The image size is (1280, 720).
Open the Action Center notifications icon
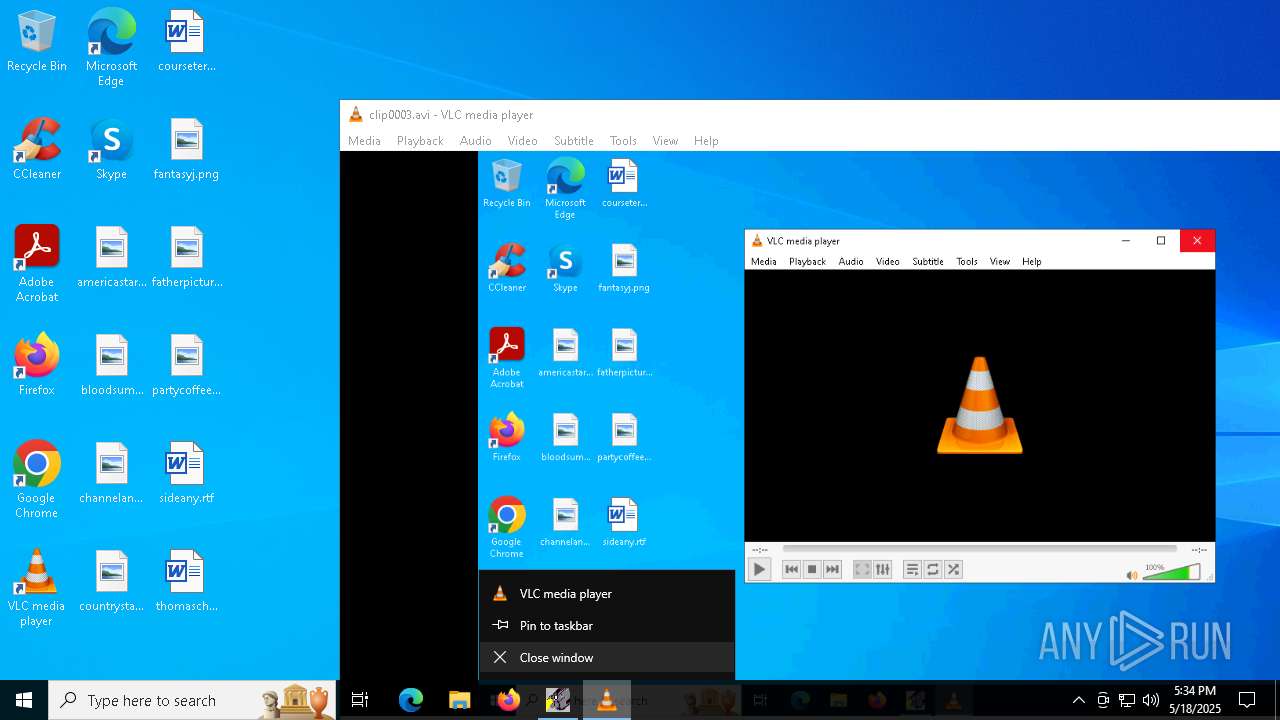1247,700
